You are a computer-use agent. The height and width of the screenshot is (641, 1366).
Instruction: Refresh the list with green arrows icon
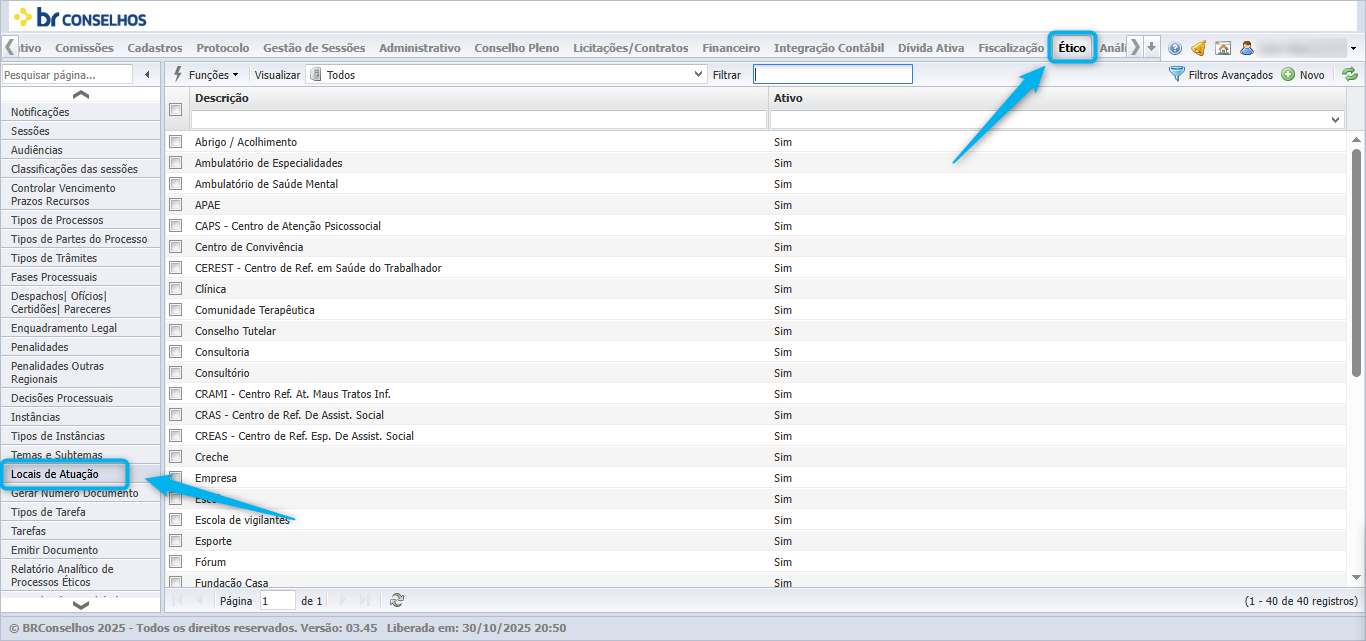pos(1350,74)
